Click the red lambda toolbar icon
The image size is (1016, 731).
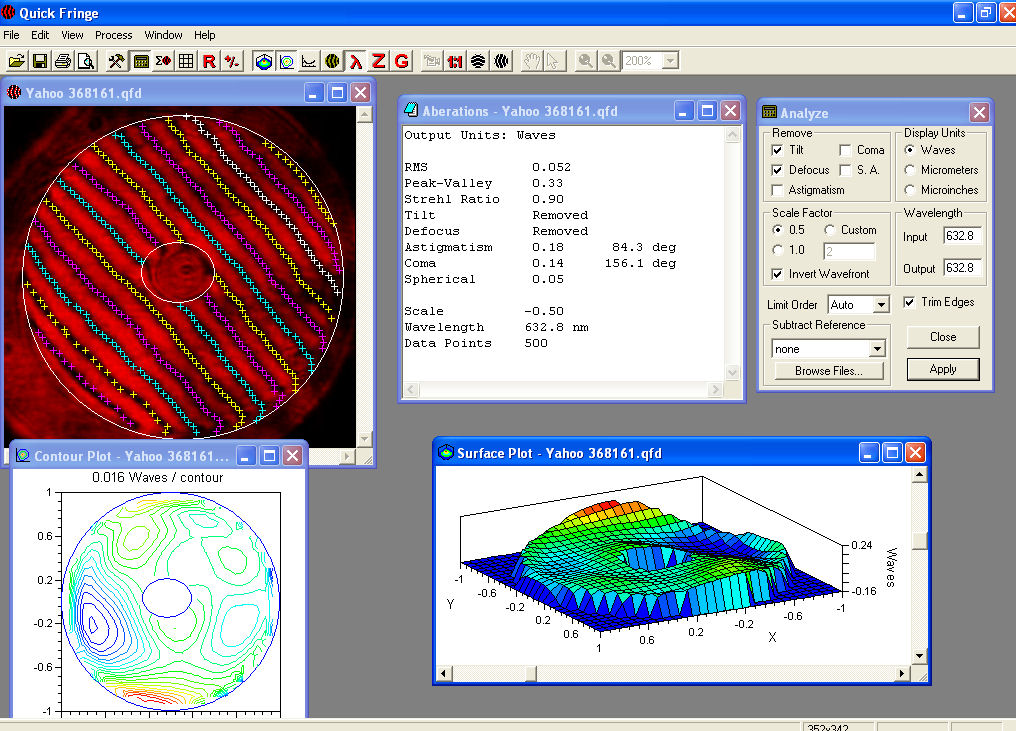click(356, 61)
